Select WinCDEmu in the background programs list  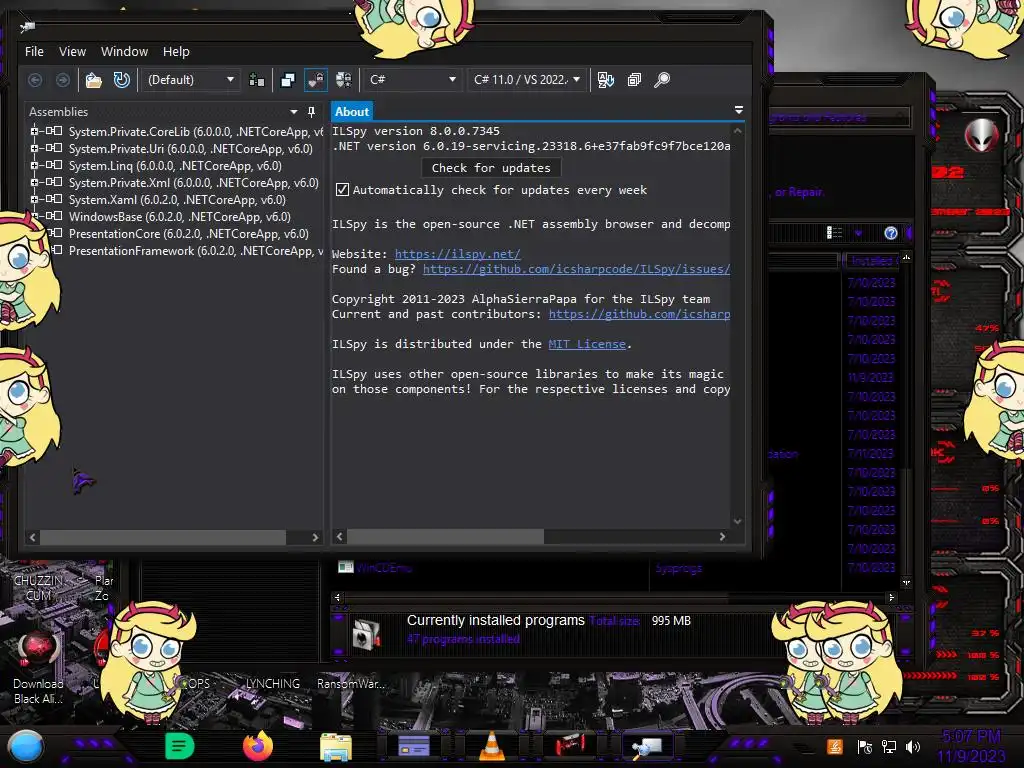coord(384,568)
